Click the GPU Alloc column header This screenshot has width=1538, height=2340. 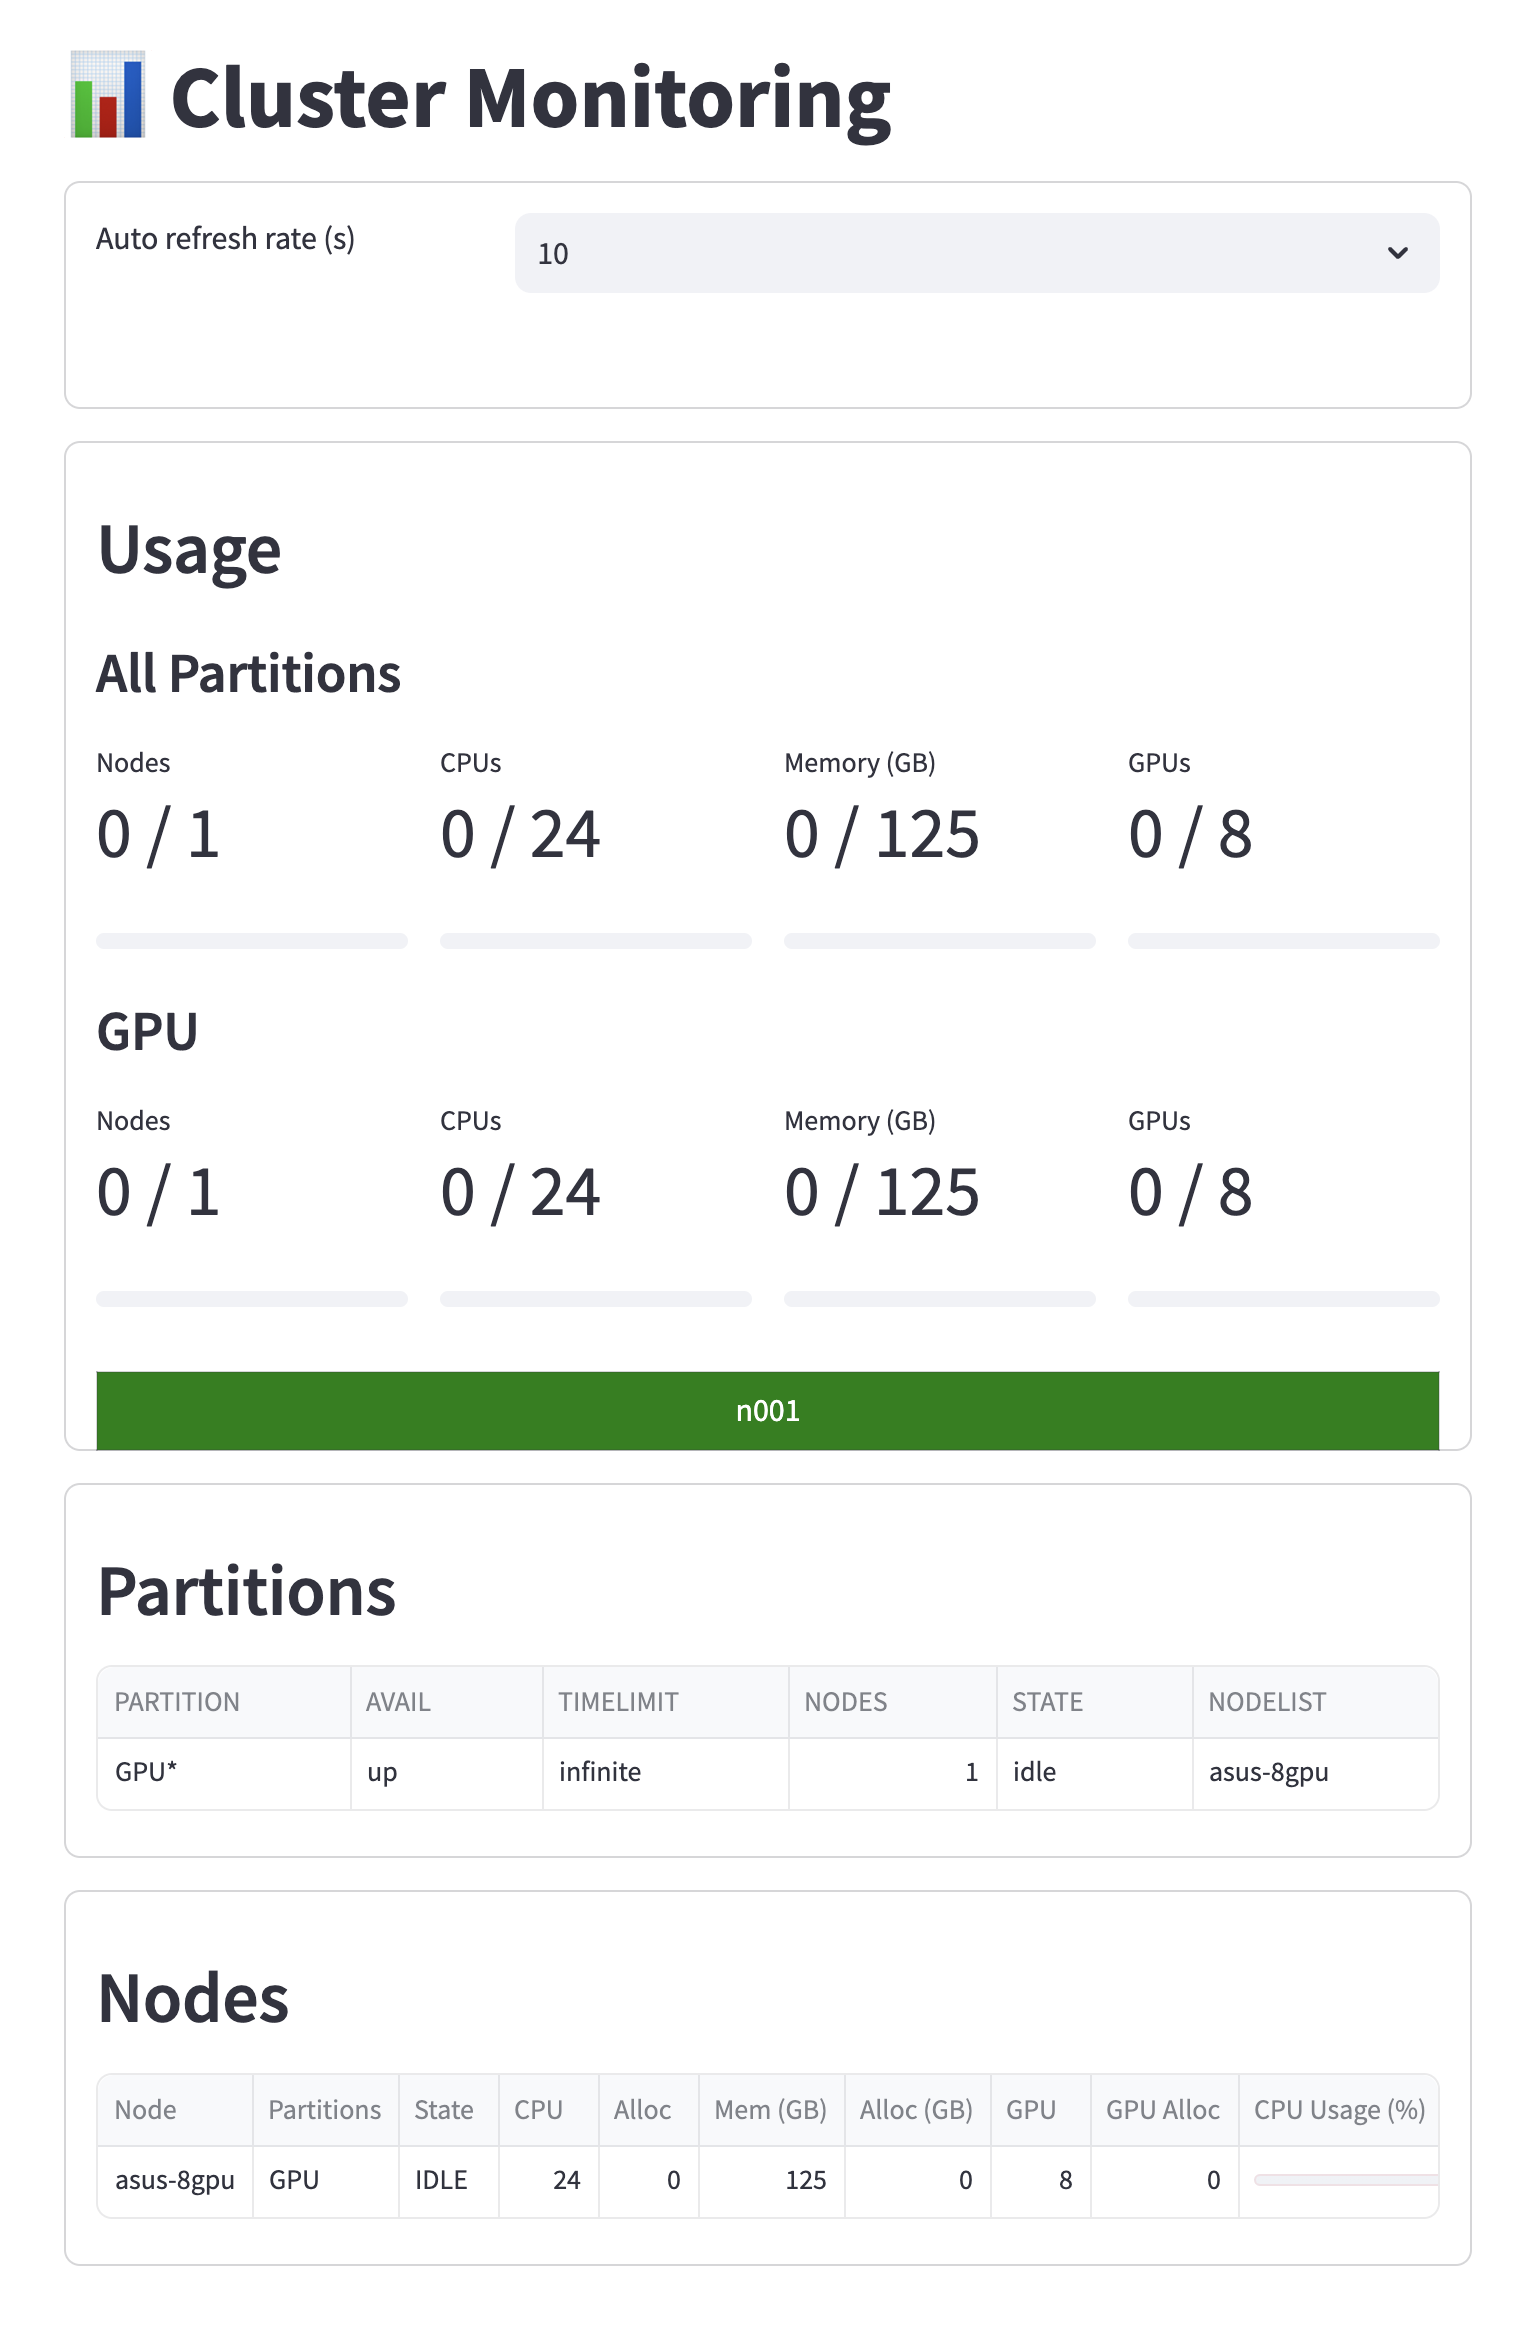(x=1162, y=2110)
